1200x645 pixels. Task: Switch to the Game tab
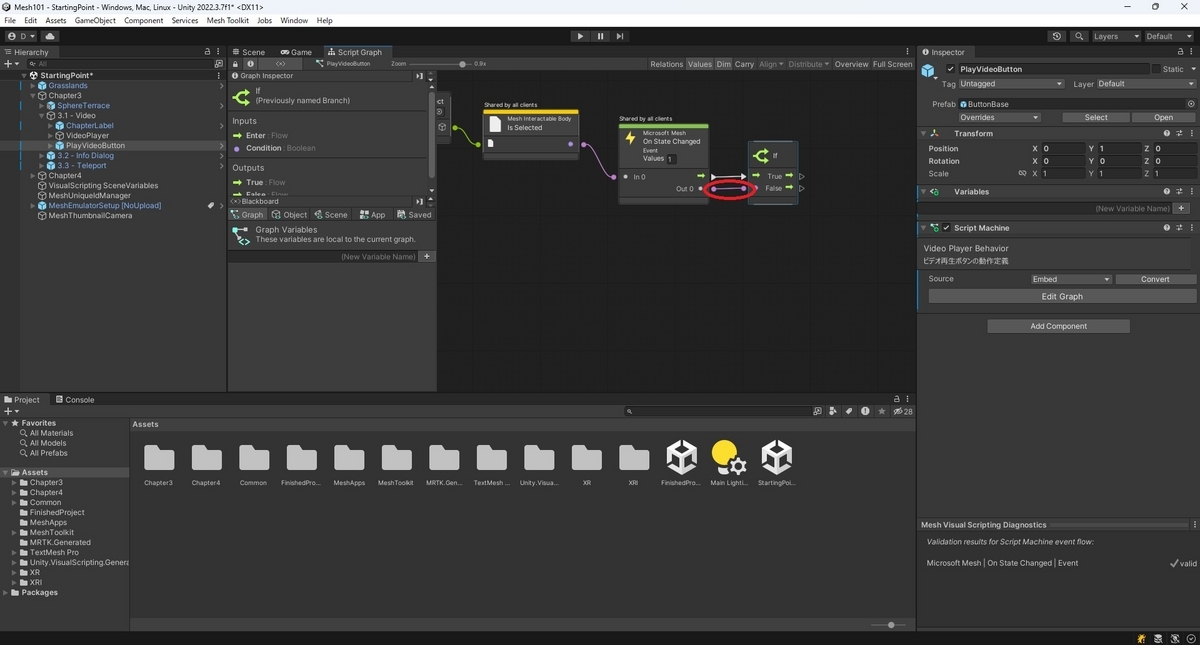tap(296, 52)
